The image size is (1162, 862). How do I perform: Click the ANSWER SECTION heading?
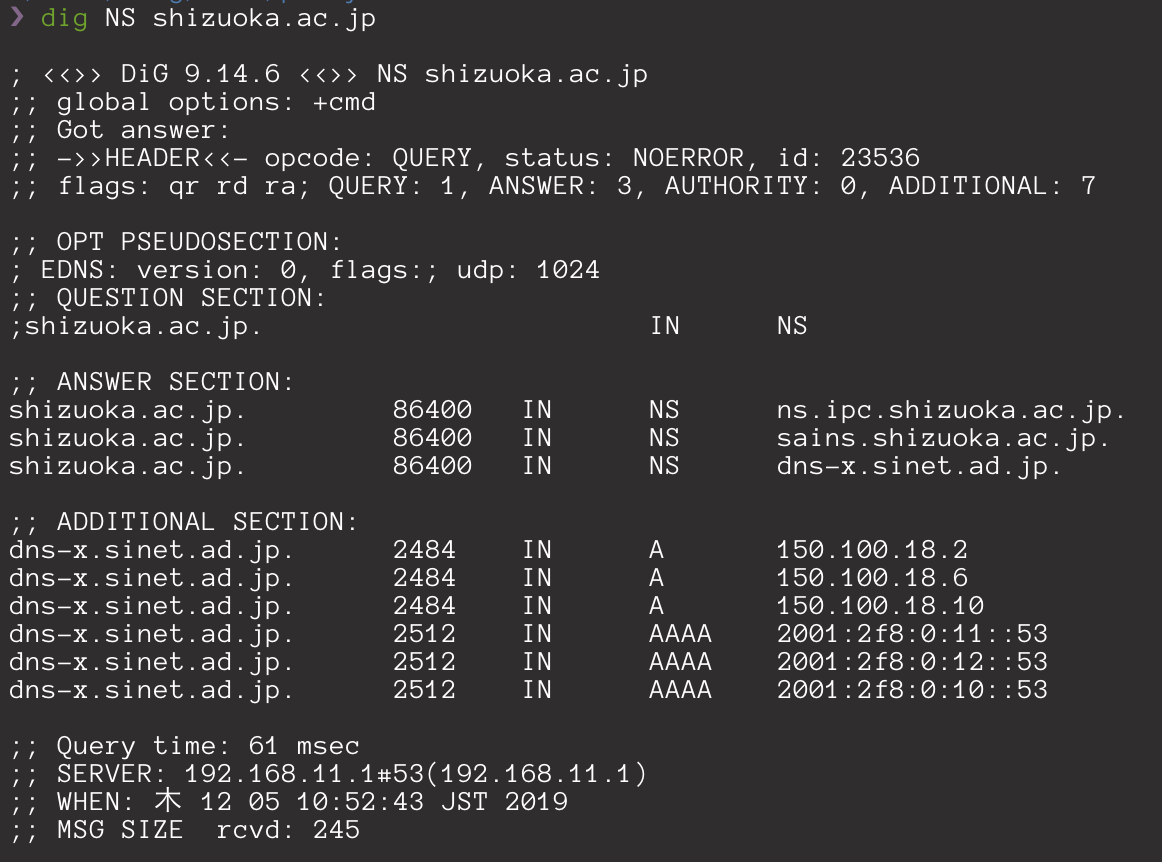tap(175, 382)
